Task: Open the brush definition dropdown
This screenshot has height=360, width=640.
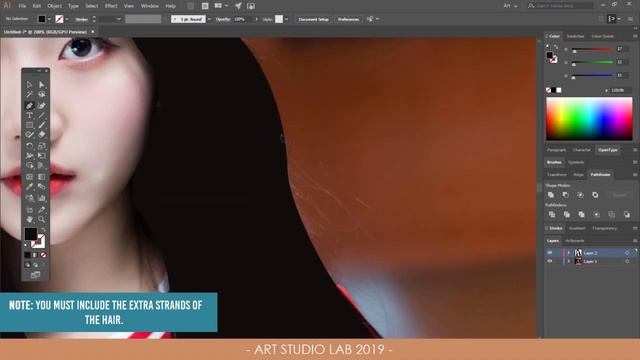Action: [x=209, y=19]
